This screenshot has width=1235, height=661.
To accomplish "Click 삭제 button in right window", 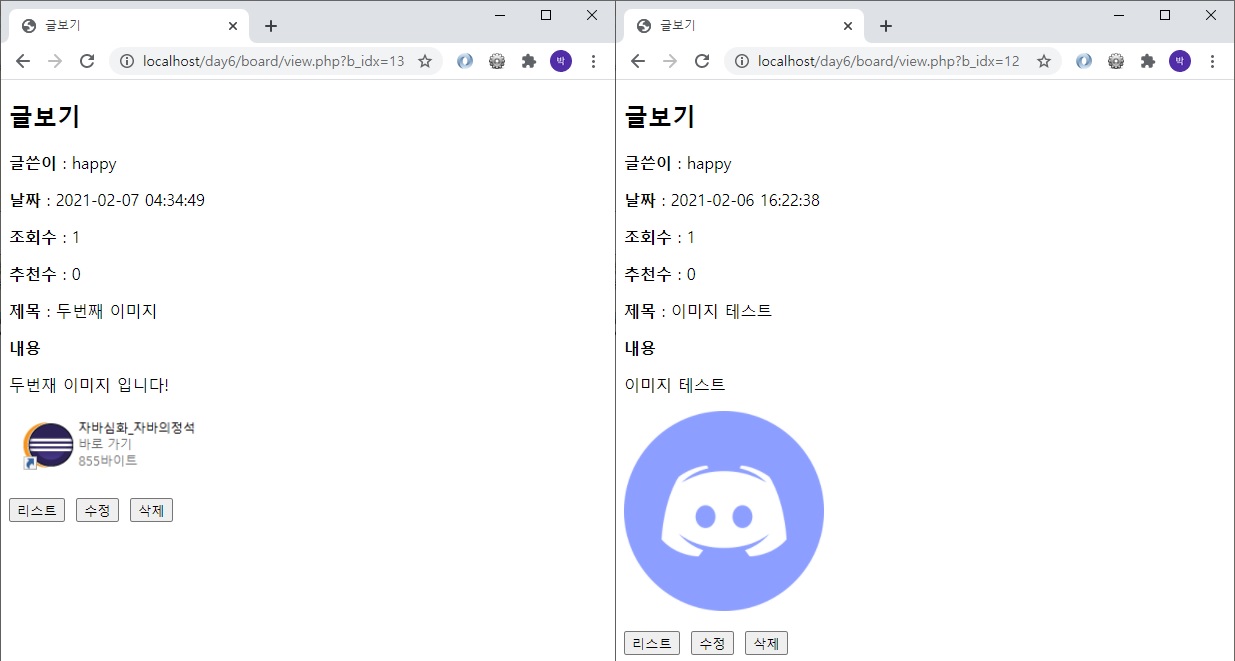I will click(766, 643).
